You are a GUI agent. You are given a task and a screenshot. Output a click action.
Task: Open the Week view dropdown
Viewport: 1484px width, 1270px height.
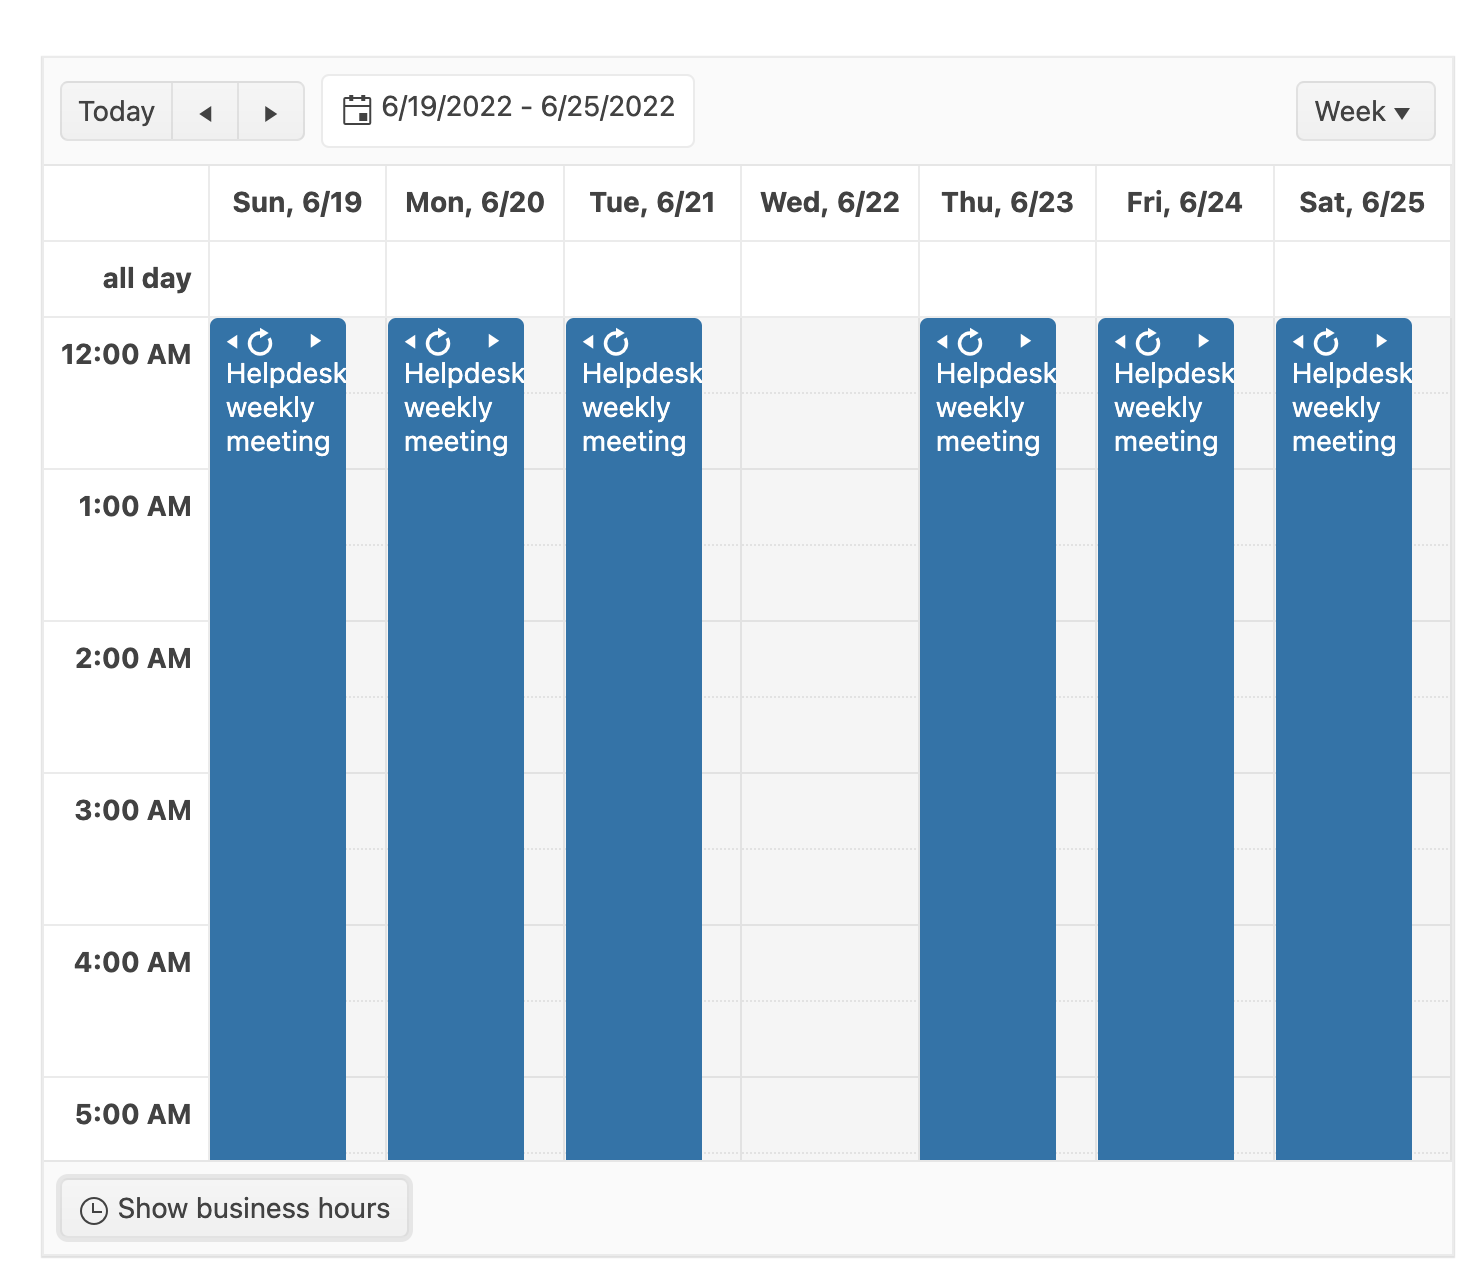pos(1364,112)
